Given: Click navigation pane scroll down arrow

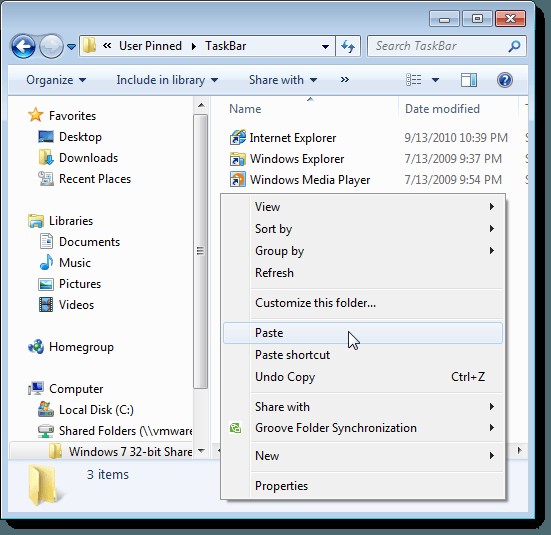Looking at the screenshot, I should point(201,451).
